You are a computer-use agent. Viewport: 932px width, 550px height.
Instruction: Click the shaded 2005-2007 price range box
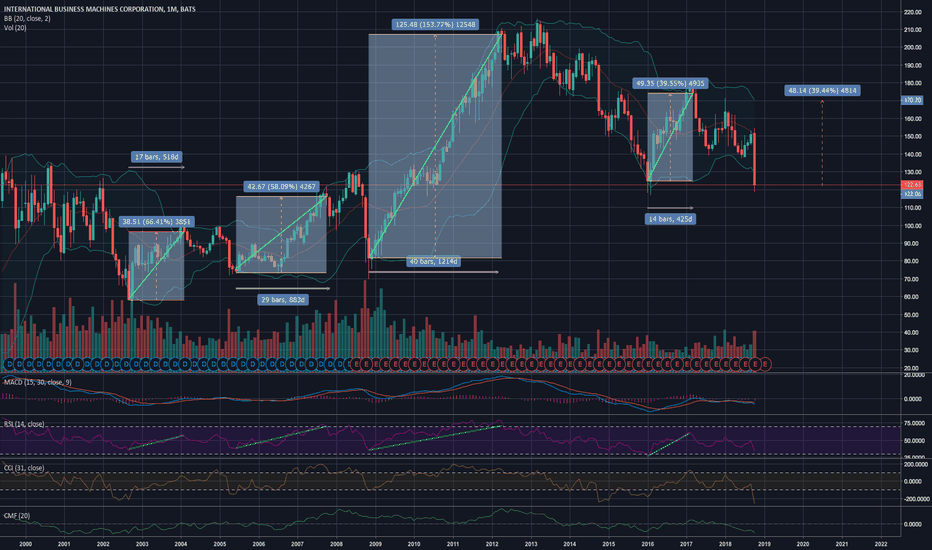coord(281,234)
